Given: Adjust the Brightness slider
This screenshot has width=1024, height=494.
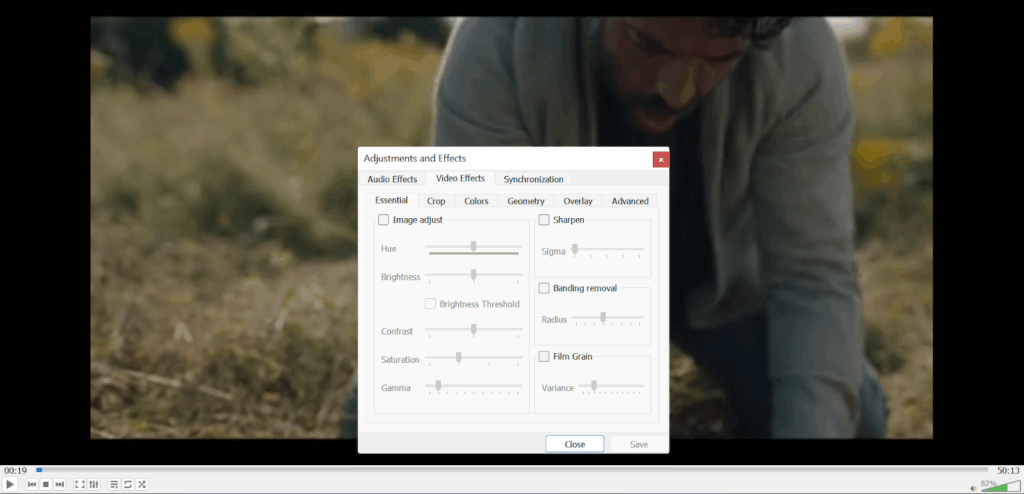Looking at the screenshot, I should point(473,276).
